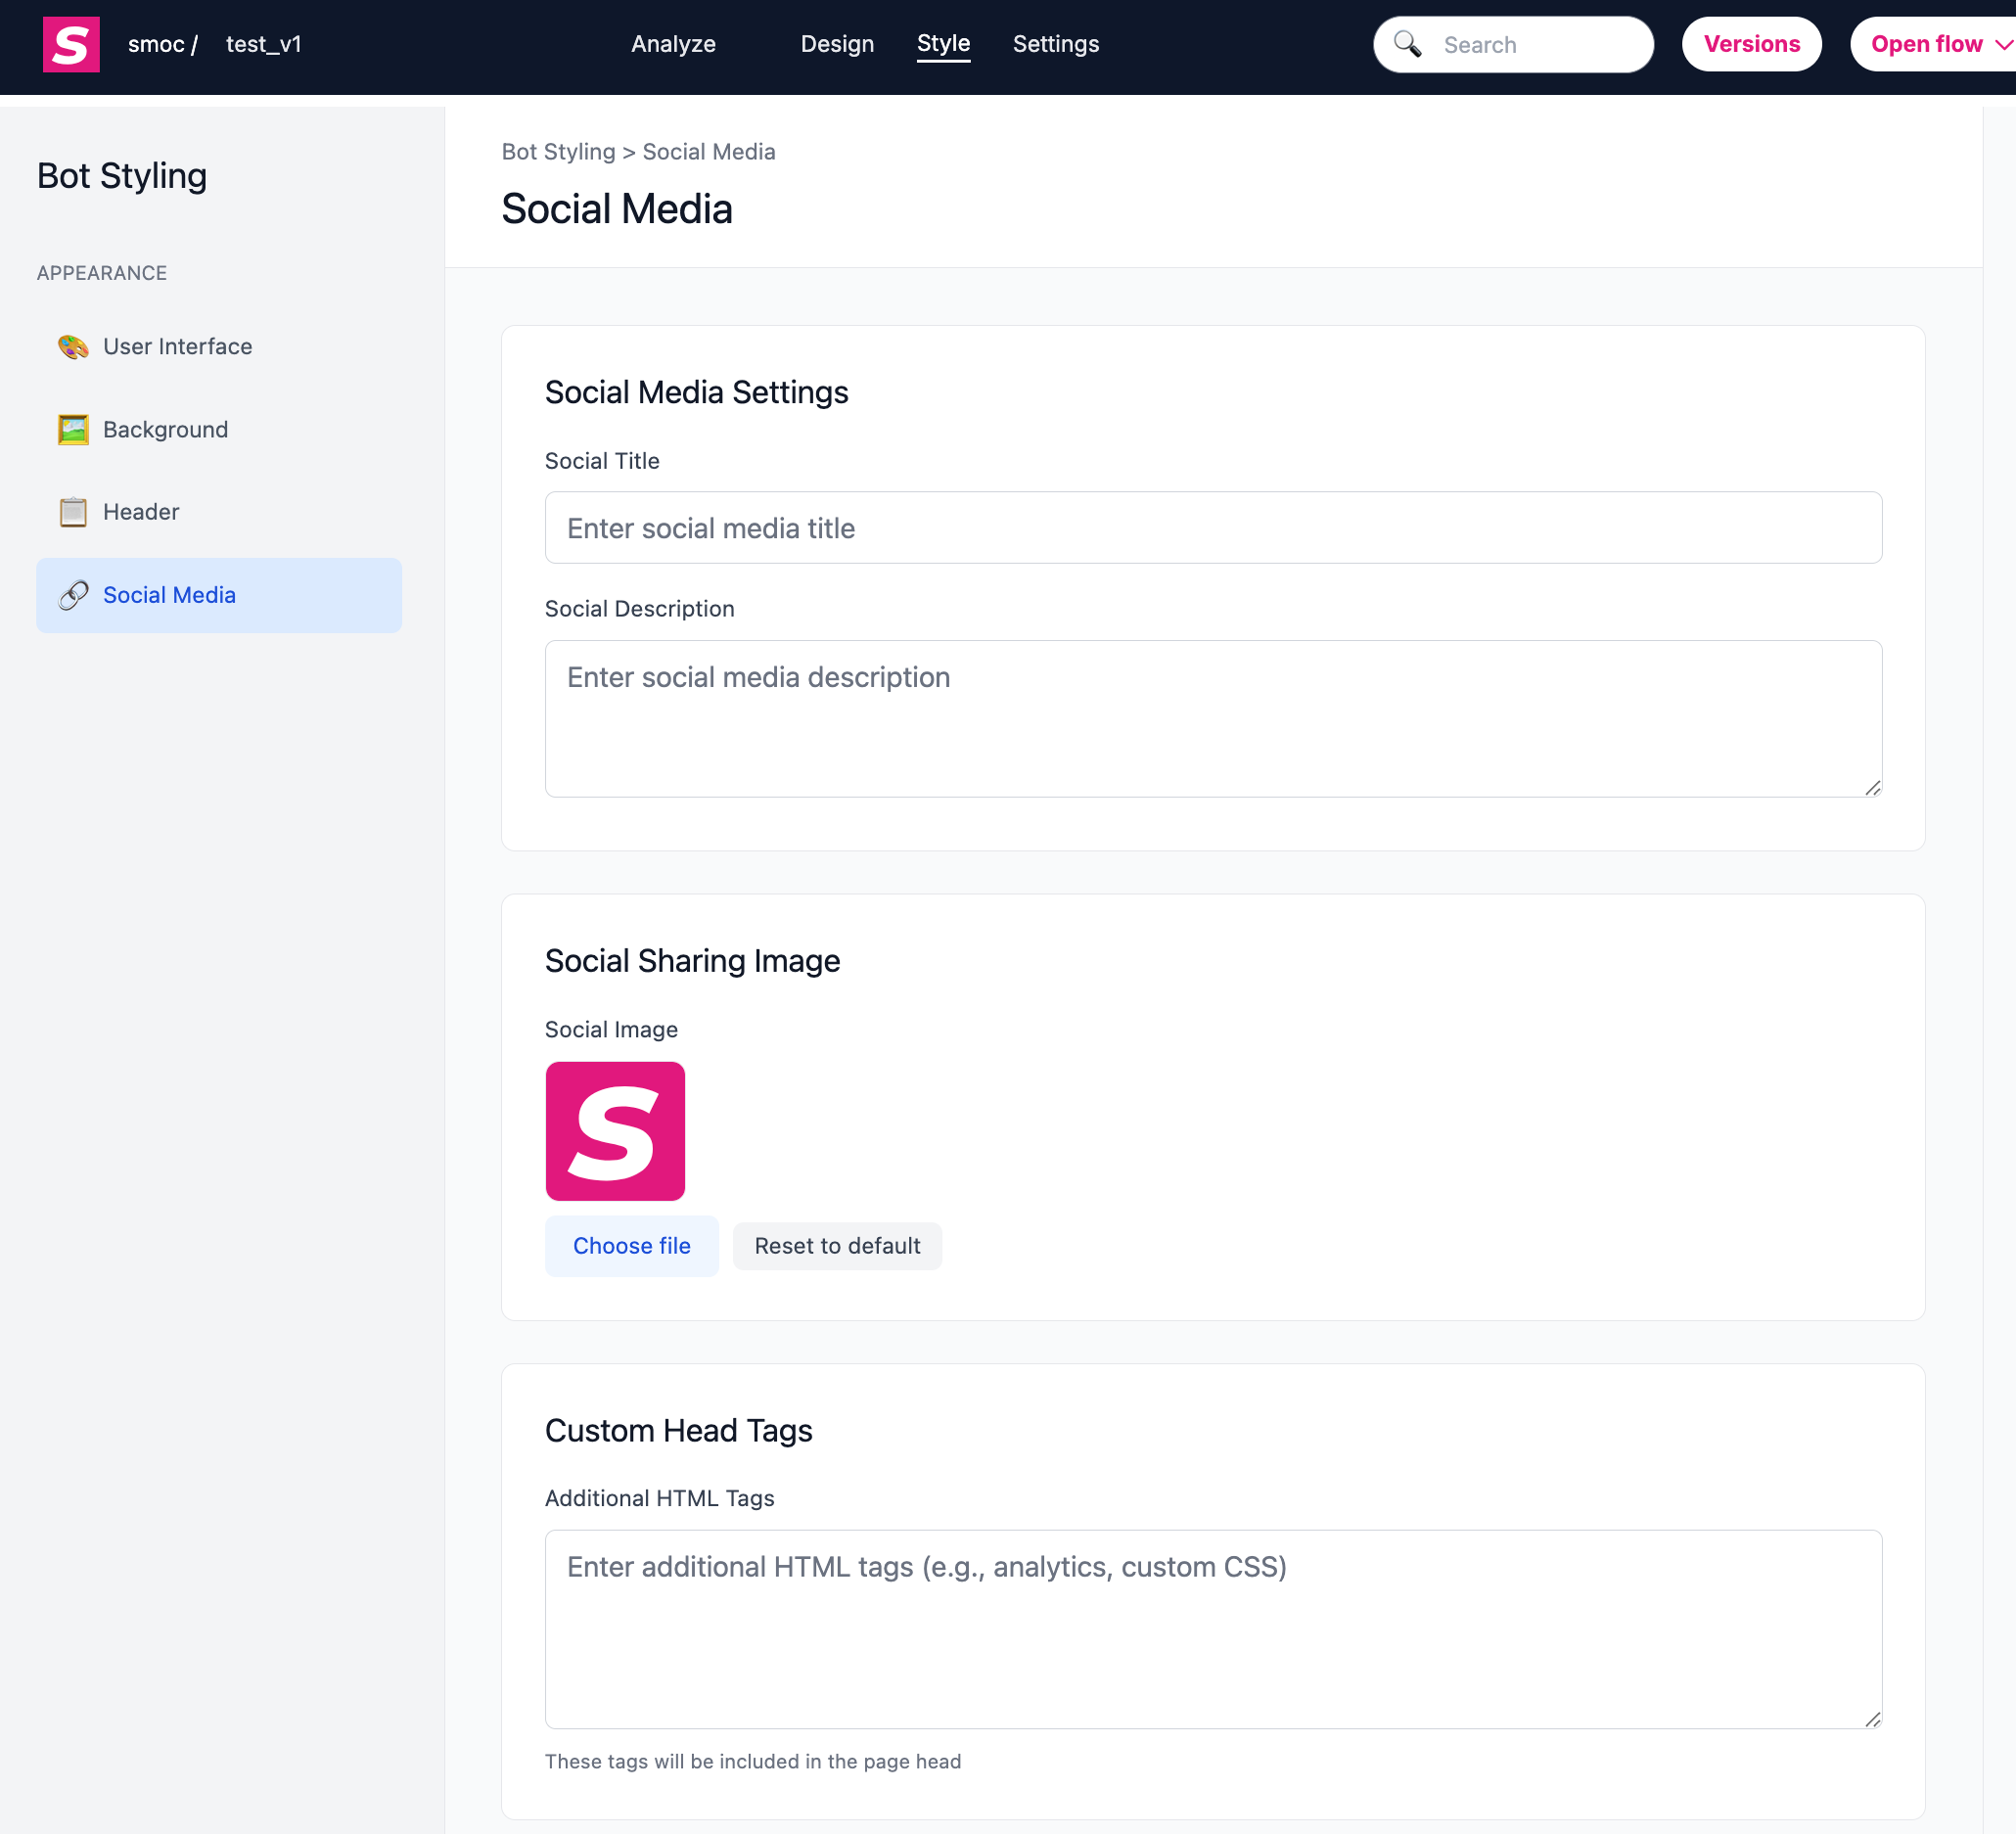Go to the Settings tab
The width and height of the screenshot is (2016, 1834).
click(1055, 44)
